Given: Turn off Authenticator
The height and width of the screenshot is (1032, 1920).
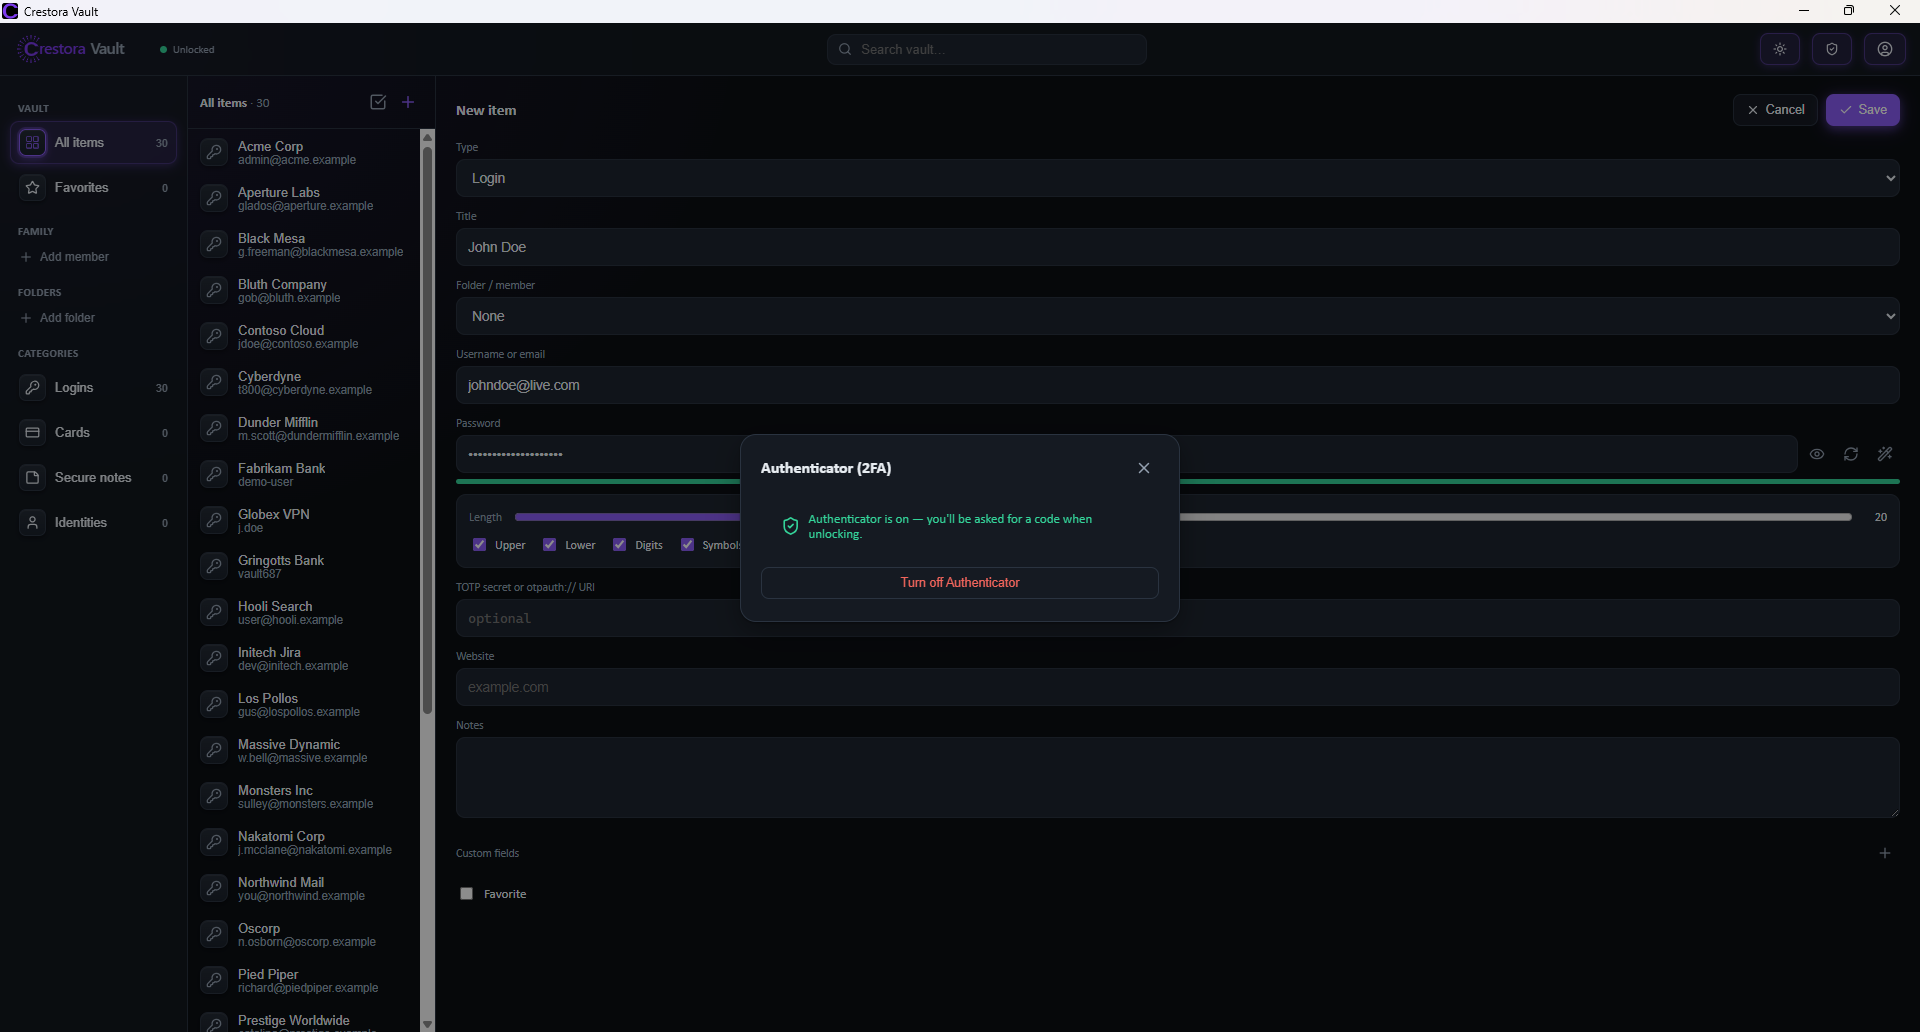Looking at the screenshot, I should pos(960,583).
